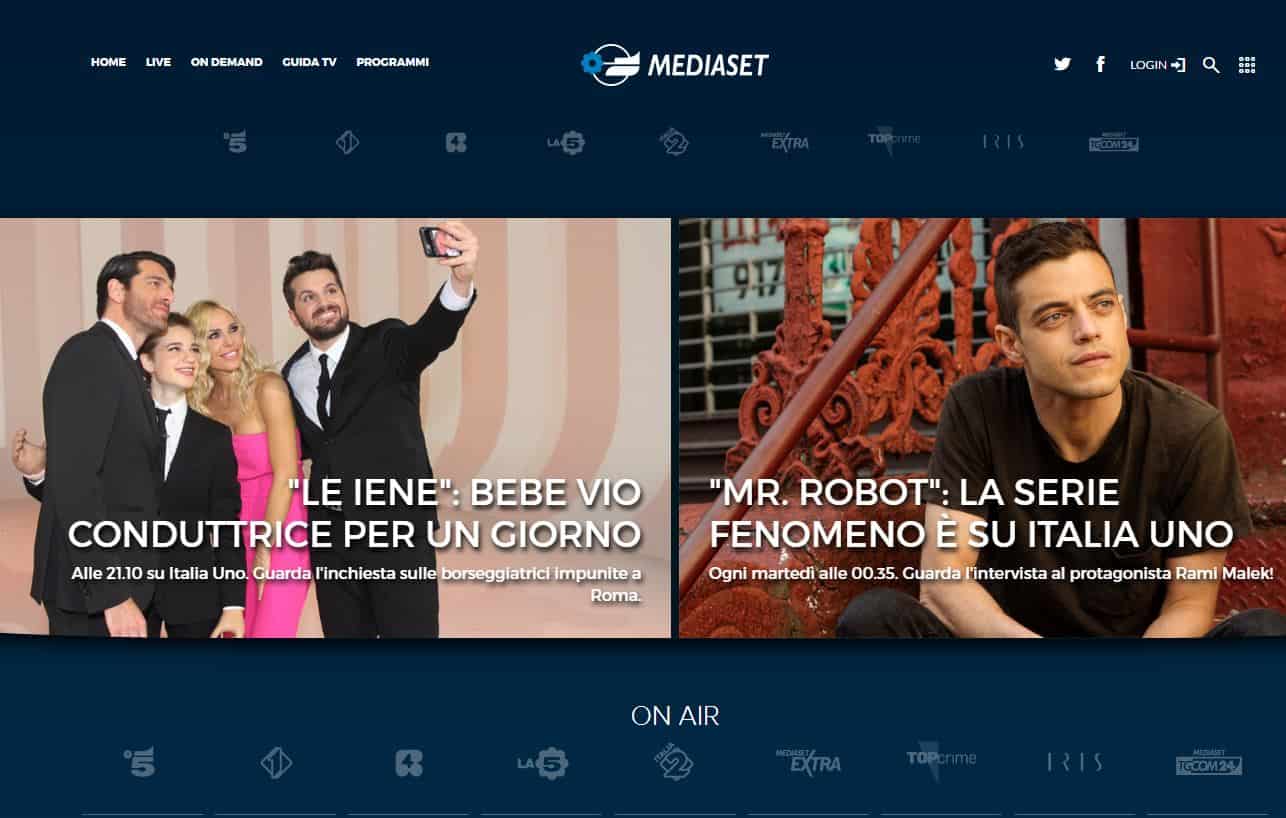
Task: Open the apps grid icon
Action: pyautogui.click(x=1247, y=65)
